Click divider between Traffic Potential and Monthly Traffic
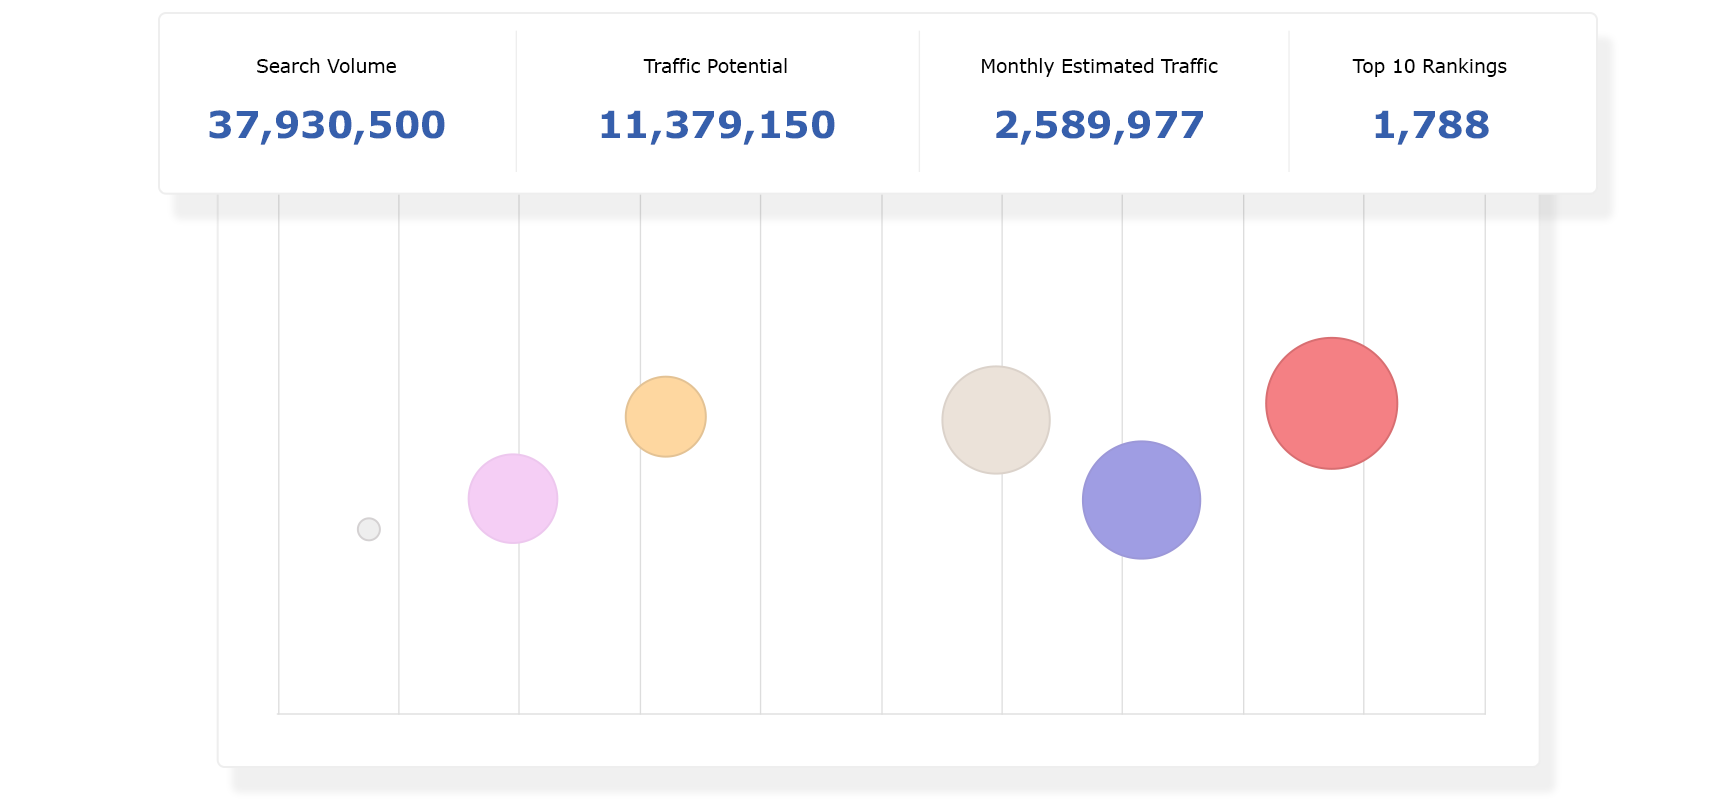 pos(919,101)
